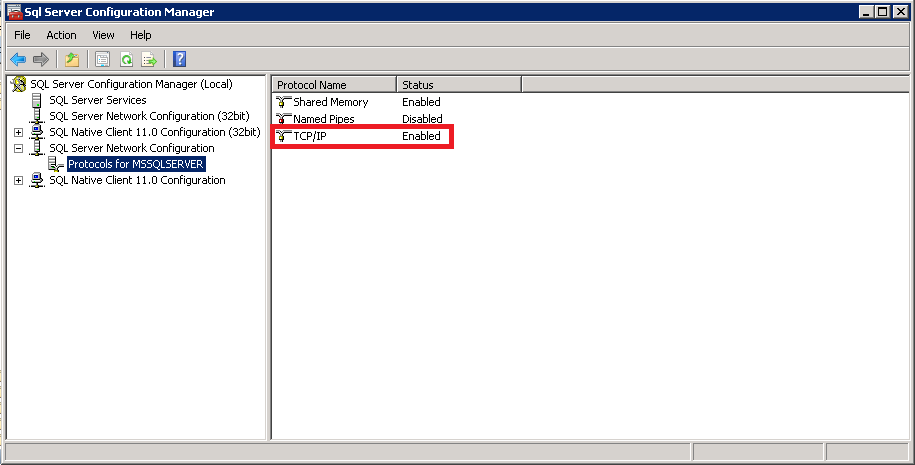
Task: Click the Protocols for MSSQLSERVER node icon
Action: pyautogui.click(x=56, y=165)
